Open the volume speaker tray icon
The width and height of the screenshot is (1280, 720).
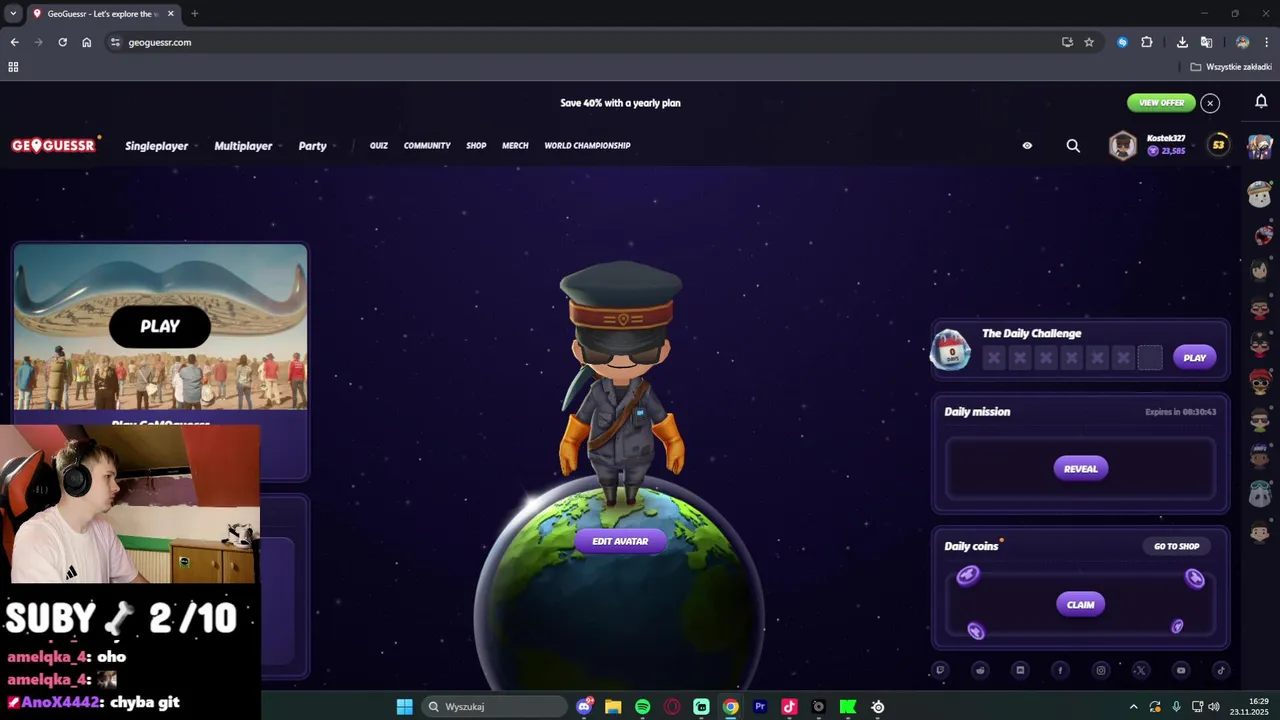click(x=1213, y=707)
